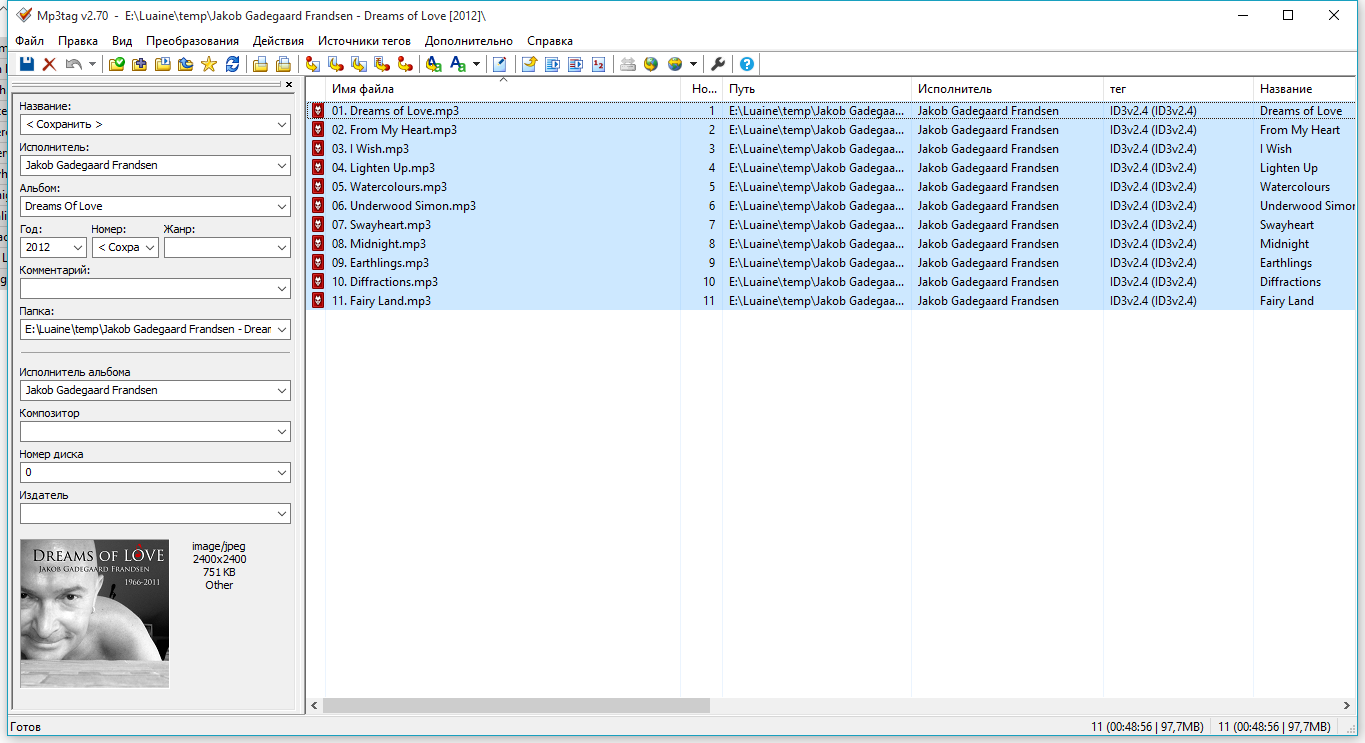
Task: Click the red X remove tag icon
Action: click(49, 64)
